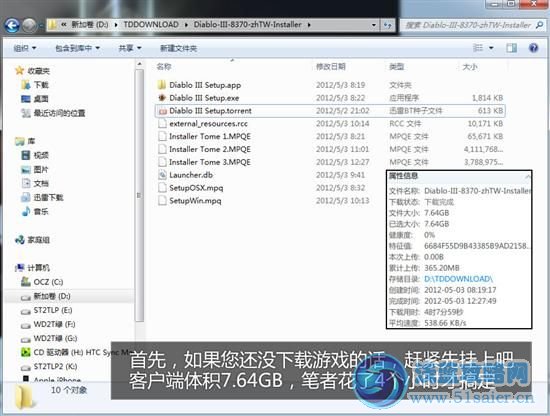Open the address bar history dropdown
The height and width of the screenshot is (416, 550).
(x=374, y=25)
